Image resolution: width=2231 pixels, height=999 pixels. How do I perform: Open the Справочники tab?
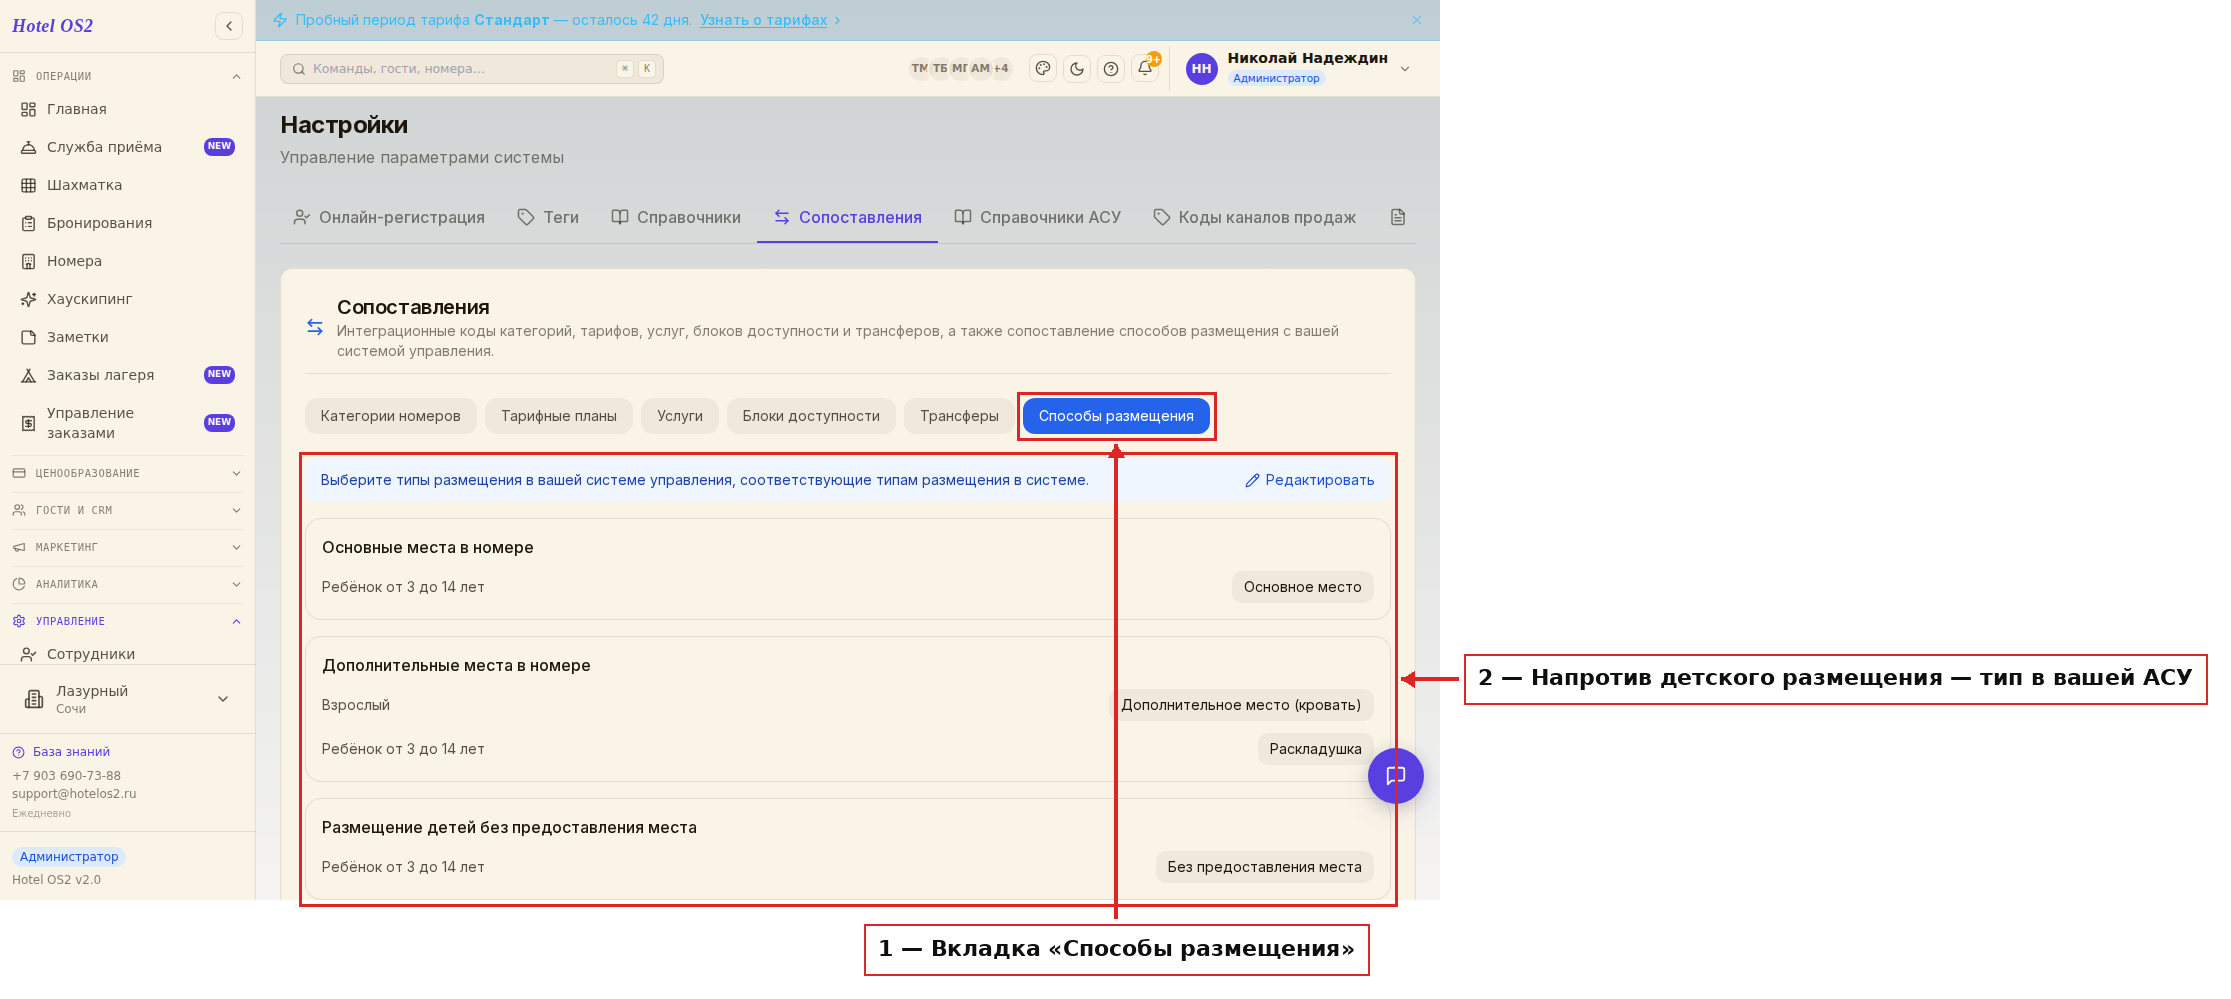point(676,217)
